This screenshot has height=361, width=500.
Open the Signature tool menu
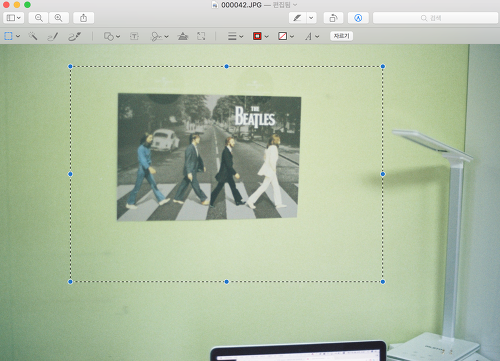pos(160,36)
